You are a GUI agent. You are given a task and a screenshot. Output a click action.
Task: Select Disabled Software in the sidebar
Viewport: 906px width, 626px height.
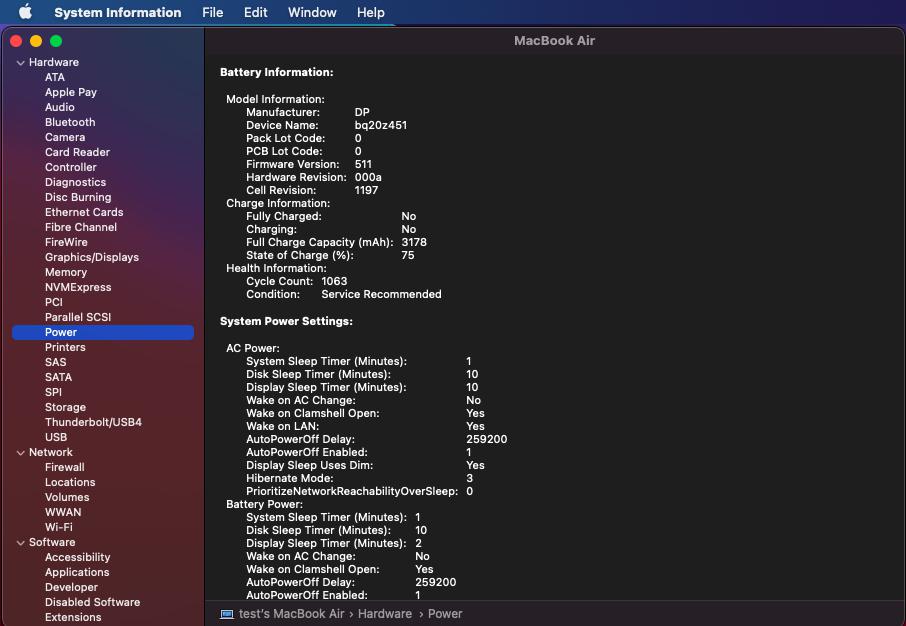click(92, 603)
